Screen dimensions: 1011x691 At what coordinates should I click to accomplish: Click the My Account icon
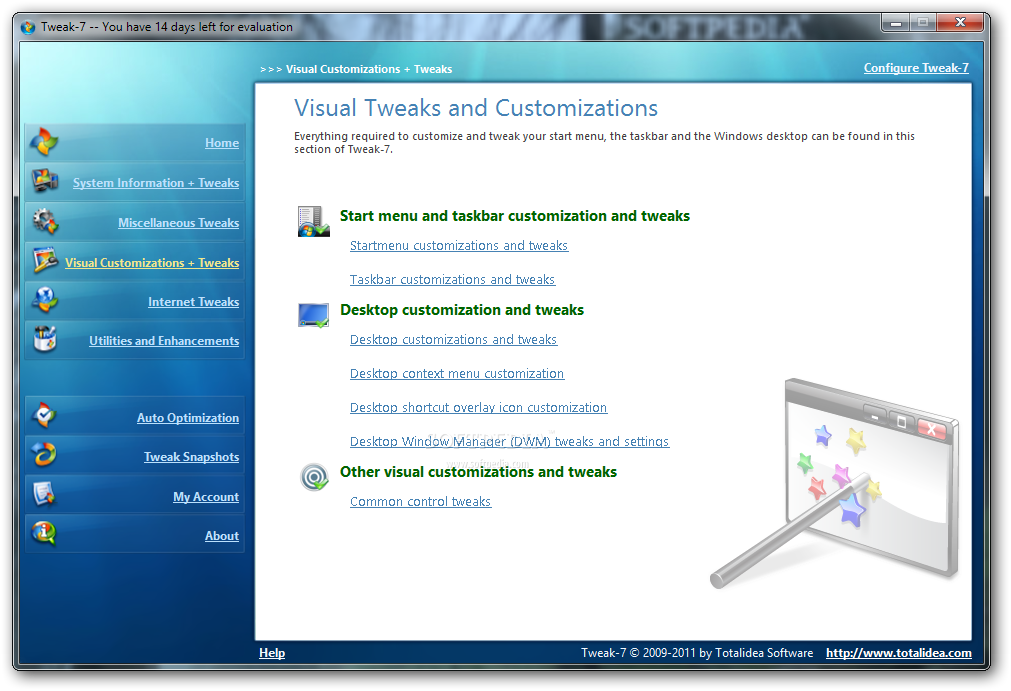(44, 494)
